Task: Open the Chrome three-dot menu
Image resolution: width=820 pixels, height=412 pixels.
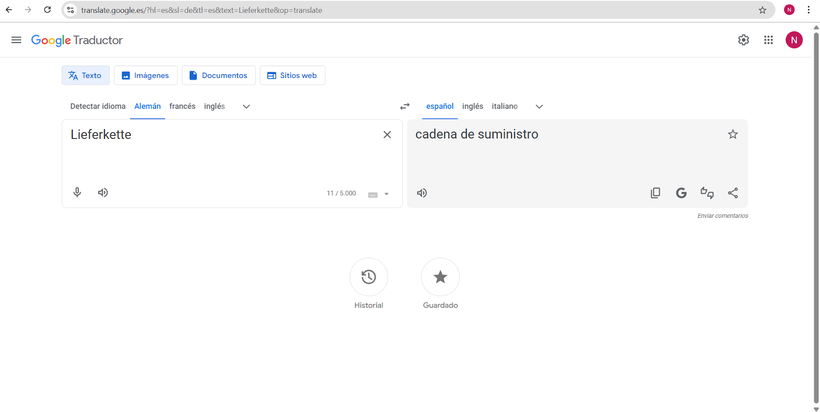Action: point(808,10)
